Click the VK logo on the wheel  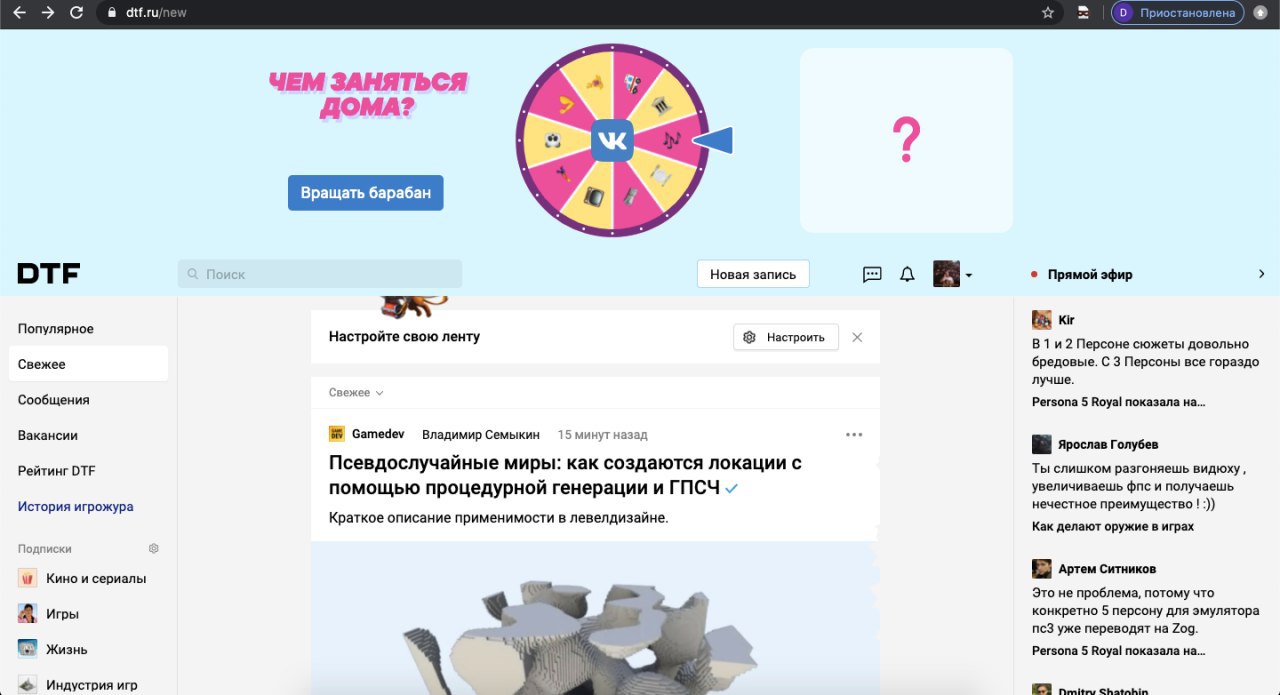[612, 141]
